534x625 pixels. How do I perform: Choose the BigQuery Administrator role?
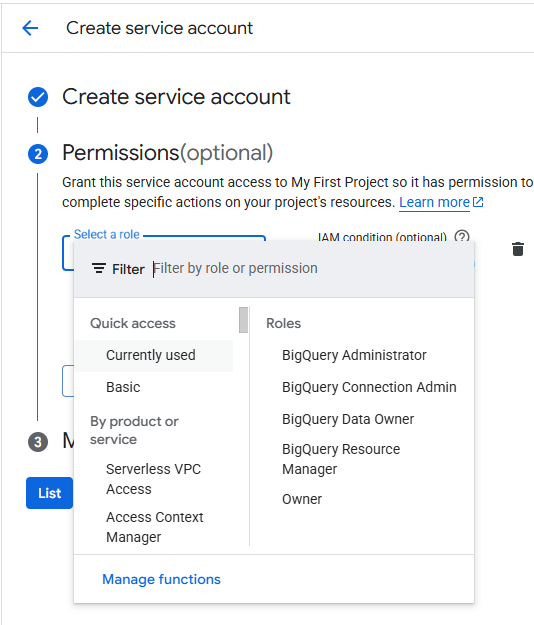[x=354, y=356]
